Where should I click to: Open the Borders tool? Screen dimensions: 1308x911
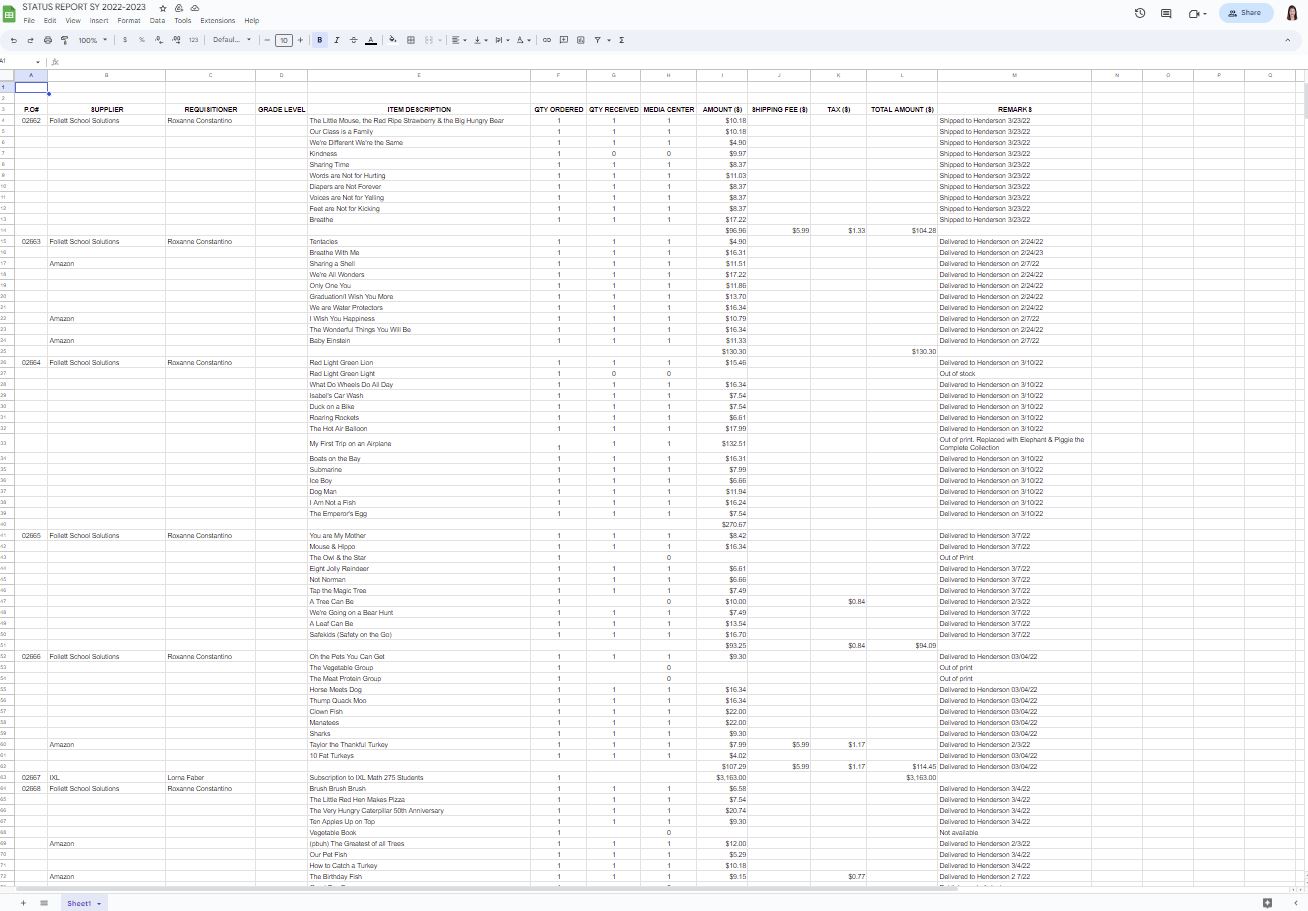tap(411, 40)
